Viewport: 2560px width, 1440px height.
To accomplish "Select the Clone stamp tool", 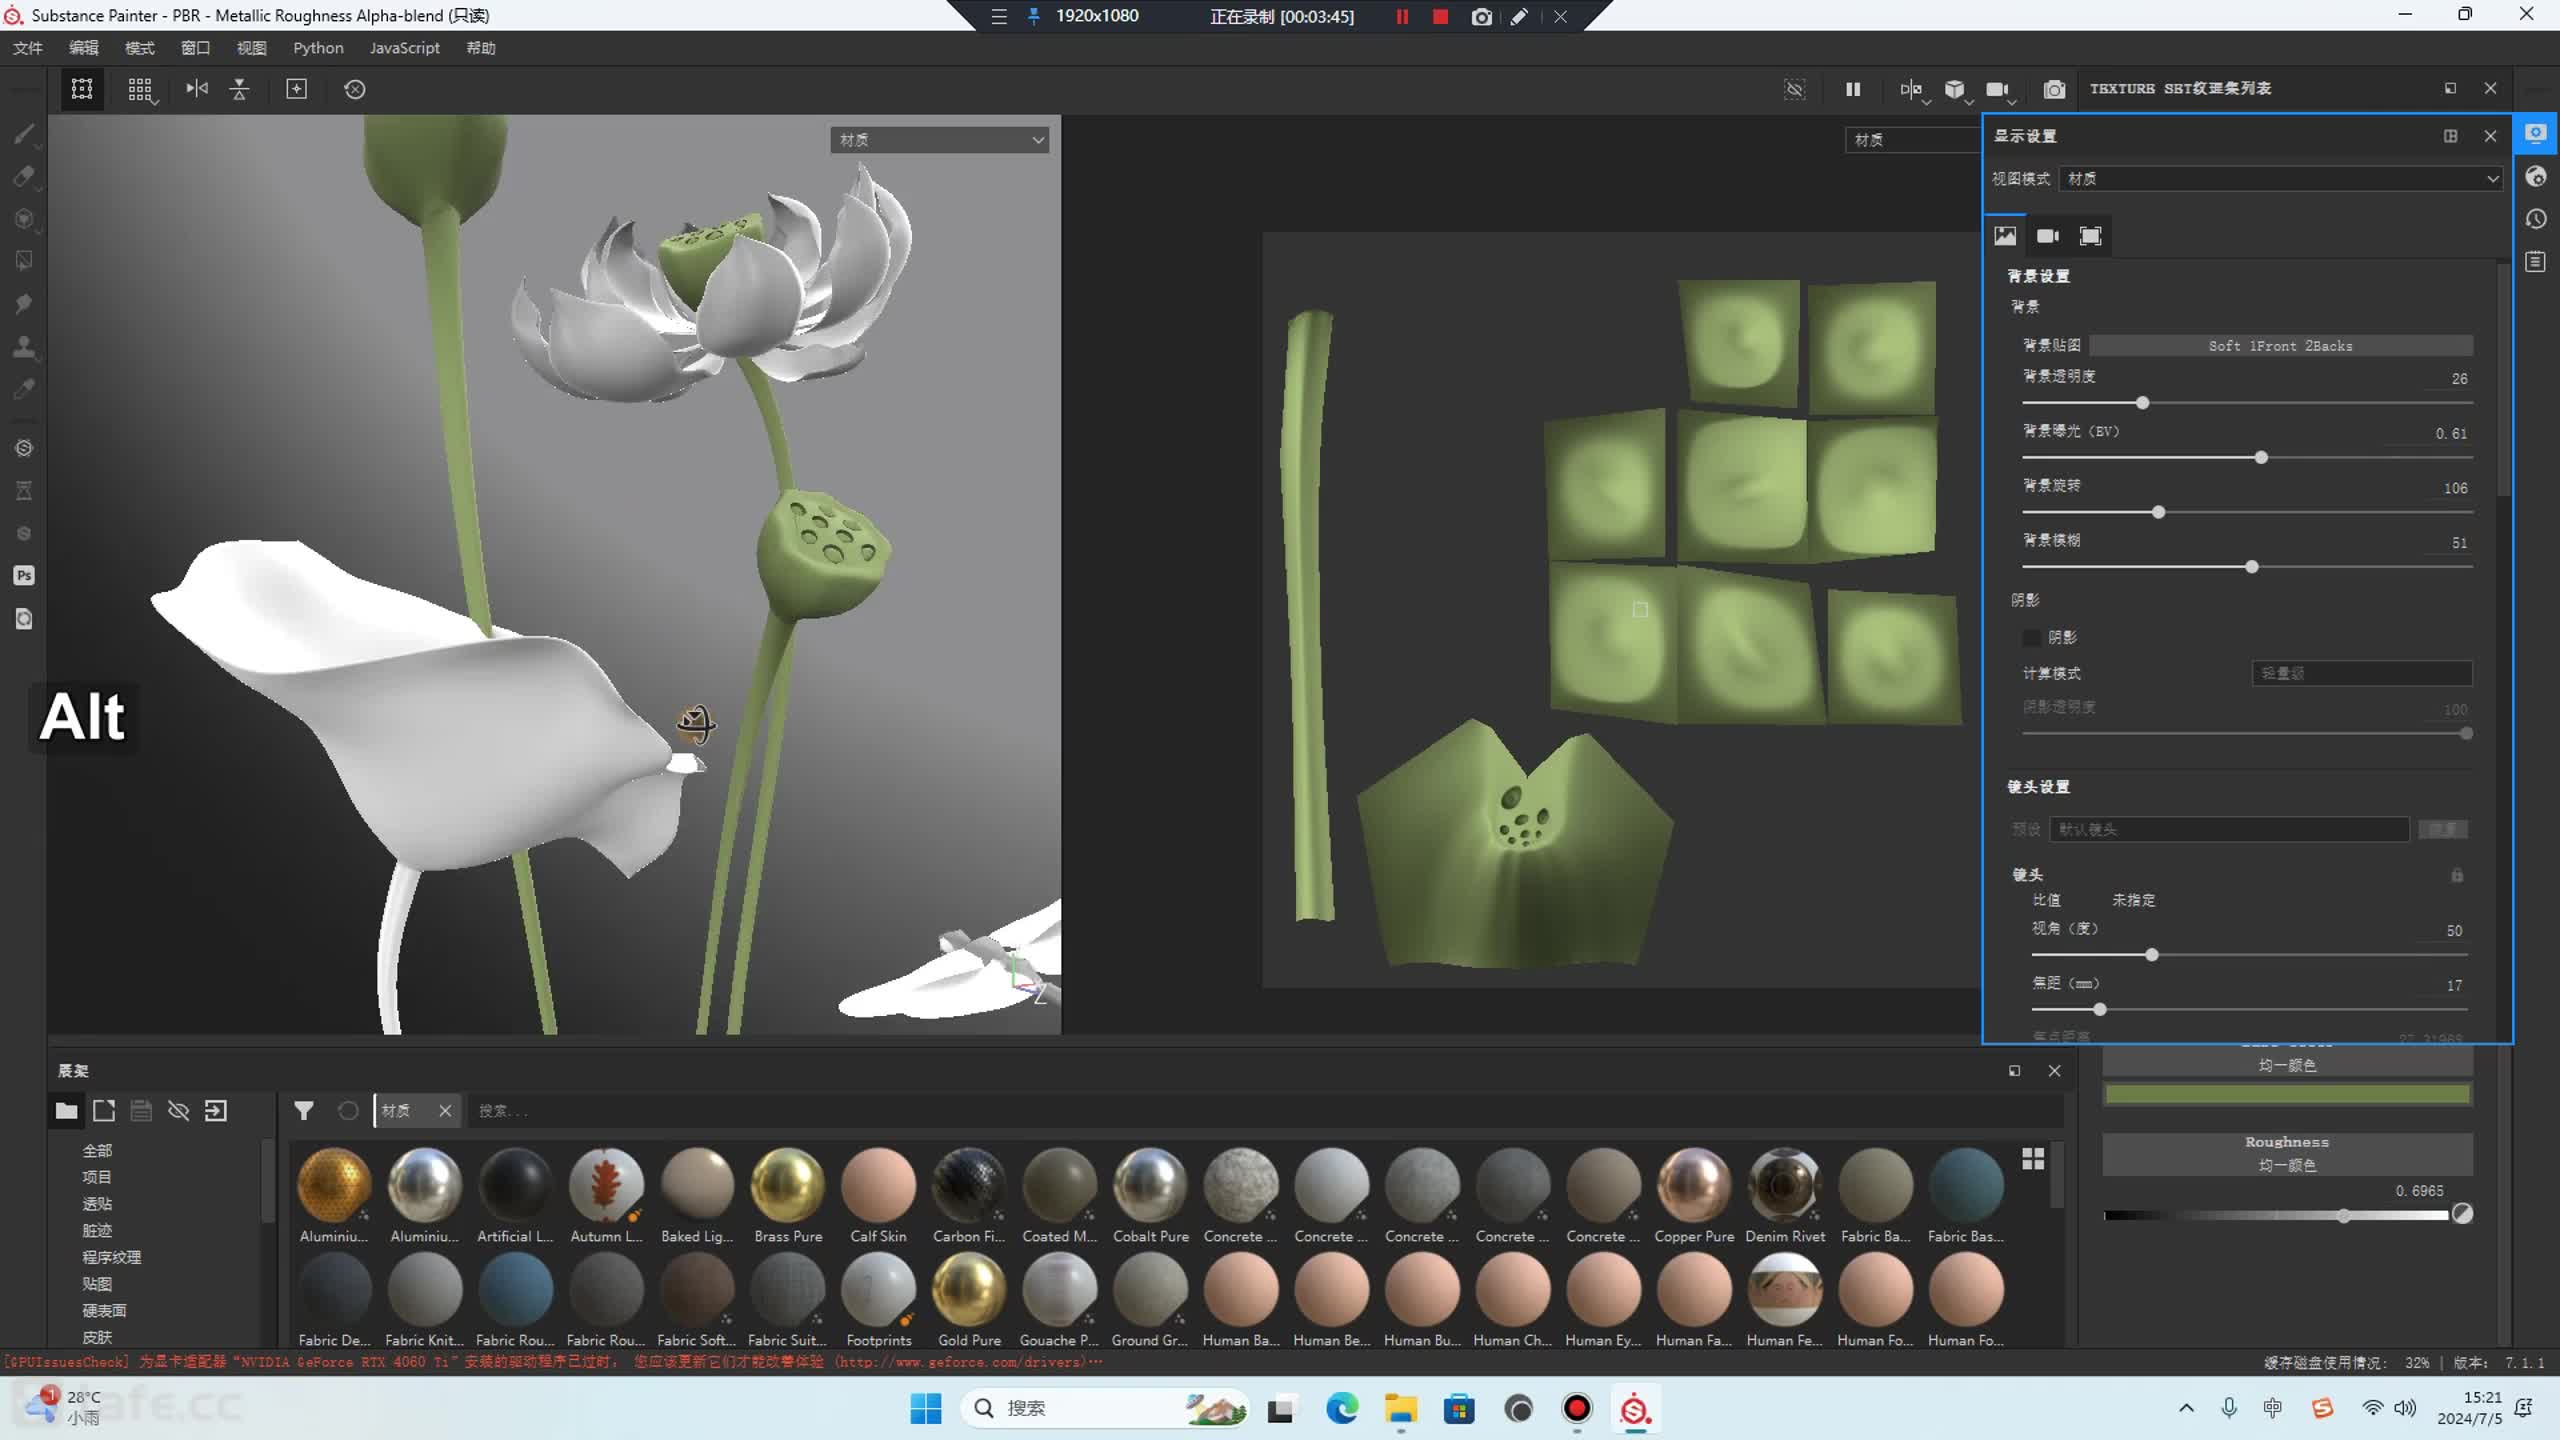I will [24, 346].
